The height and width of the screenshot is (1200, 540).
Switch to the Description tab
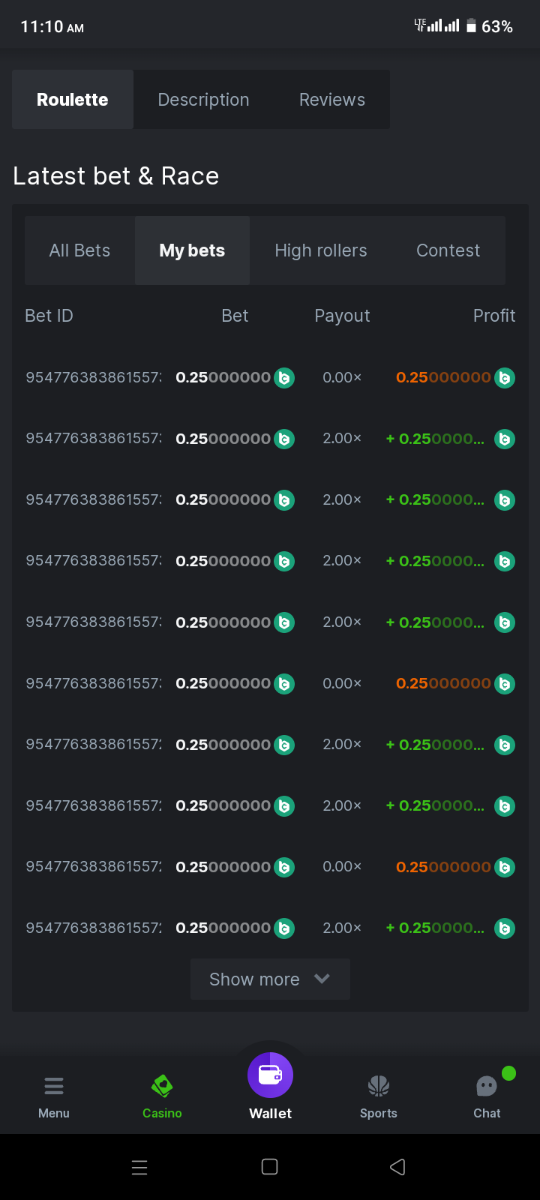[x=204, y=100]
